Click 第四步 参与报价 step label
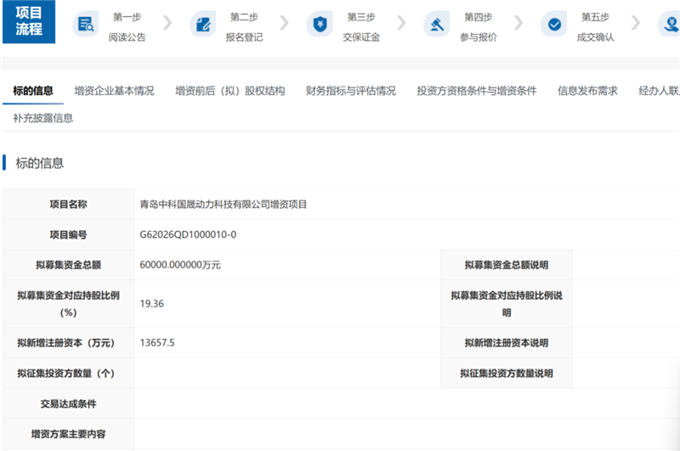Viewport: 680px width, 451px height. (x=478, y=27)
